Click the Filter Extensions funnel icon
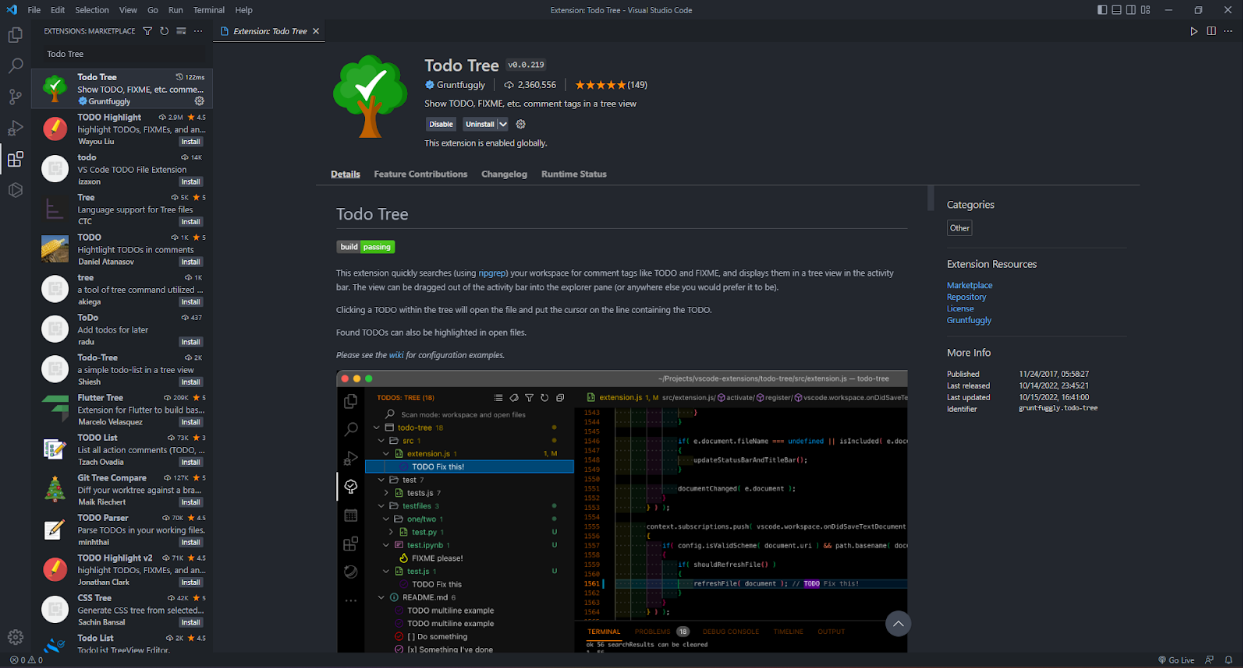 [x=147, y=31]
